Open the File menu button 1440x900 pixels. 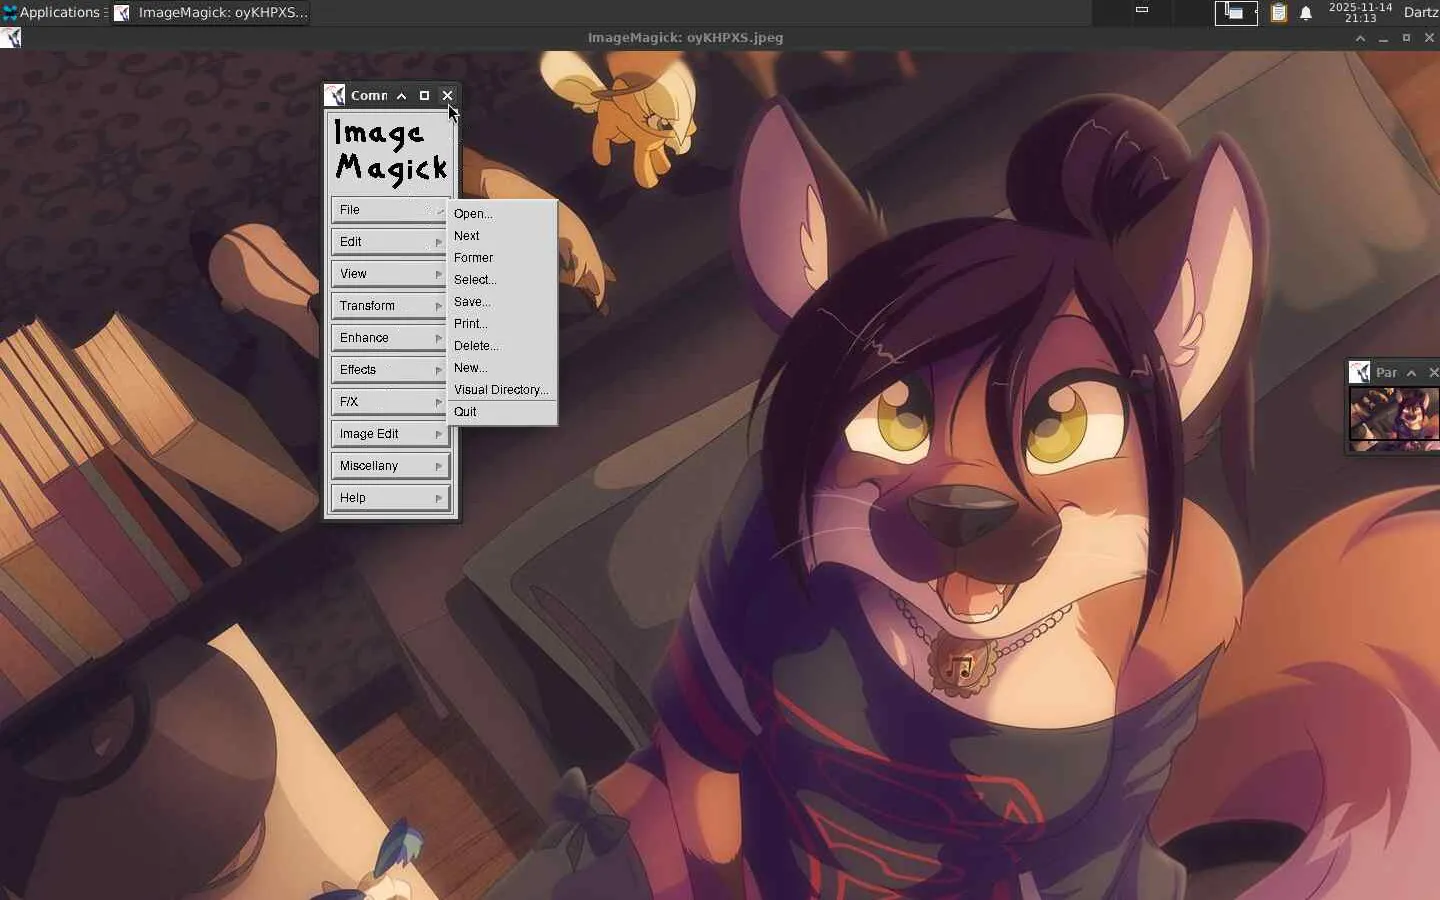(389, 210)
